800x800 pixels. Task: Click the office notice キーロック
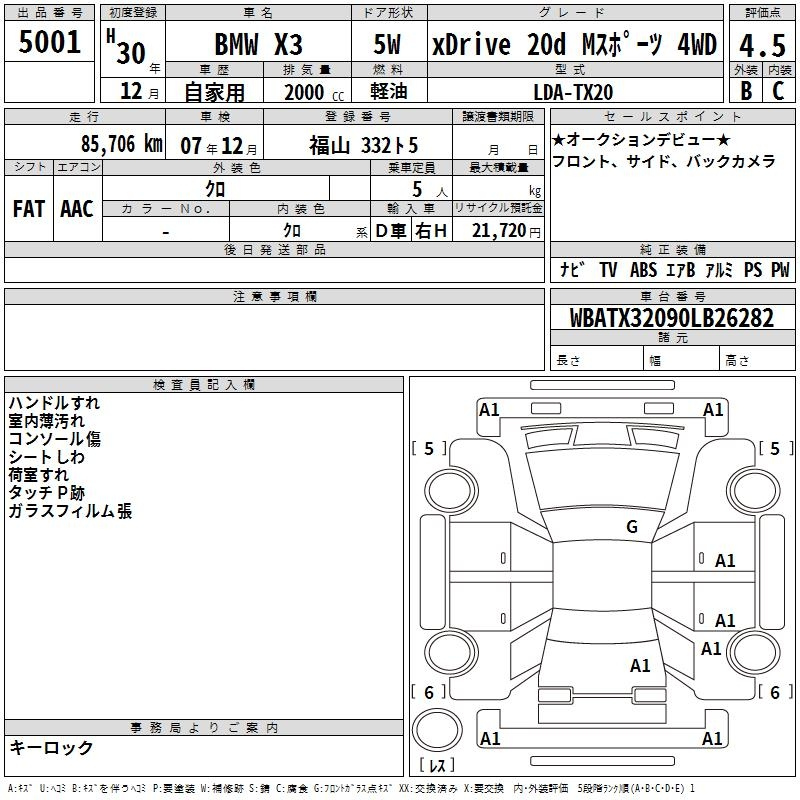point(51,747)
